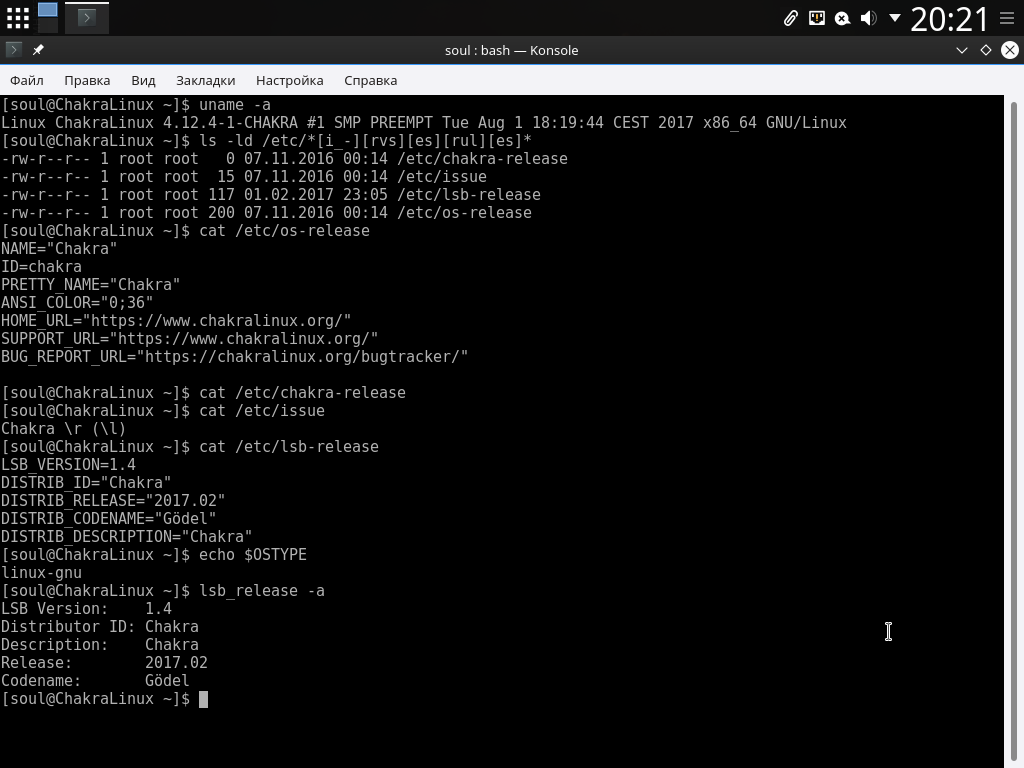Click the 'lsb_release -a' command line
This screenshot has width=1024, height=768.
(x=163, y=590)
